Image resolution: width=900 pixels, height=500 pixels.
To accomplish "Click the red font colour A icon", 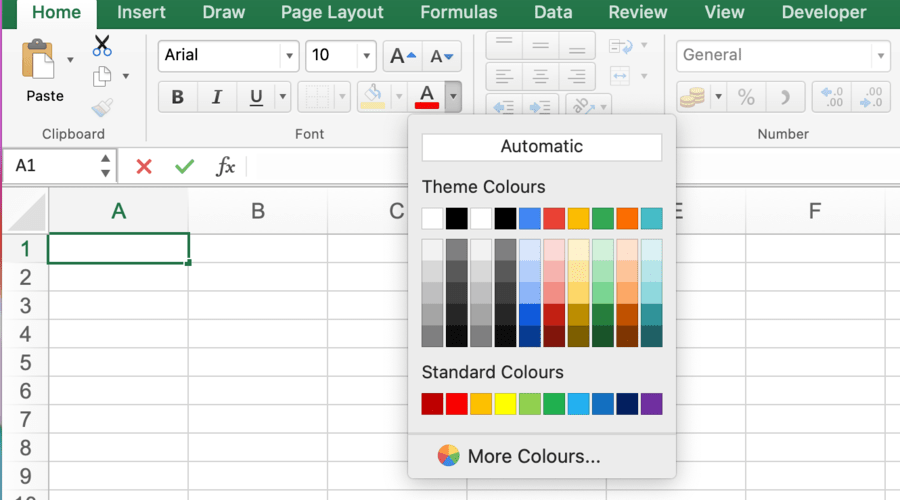I will tap(427, 96).
